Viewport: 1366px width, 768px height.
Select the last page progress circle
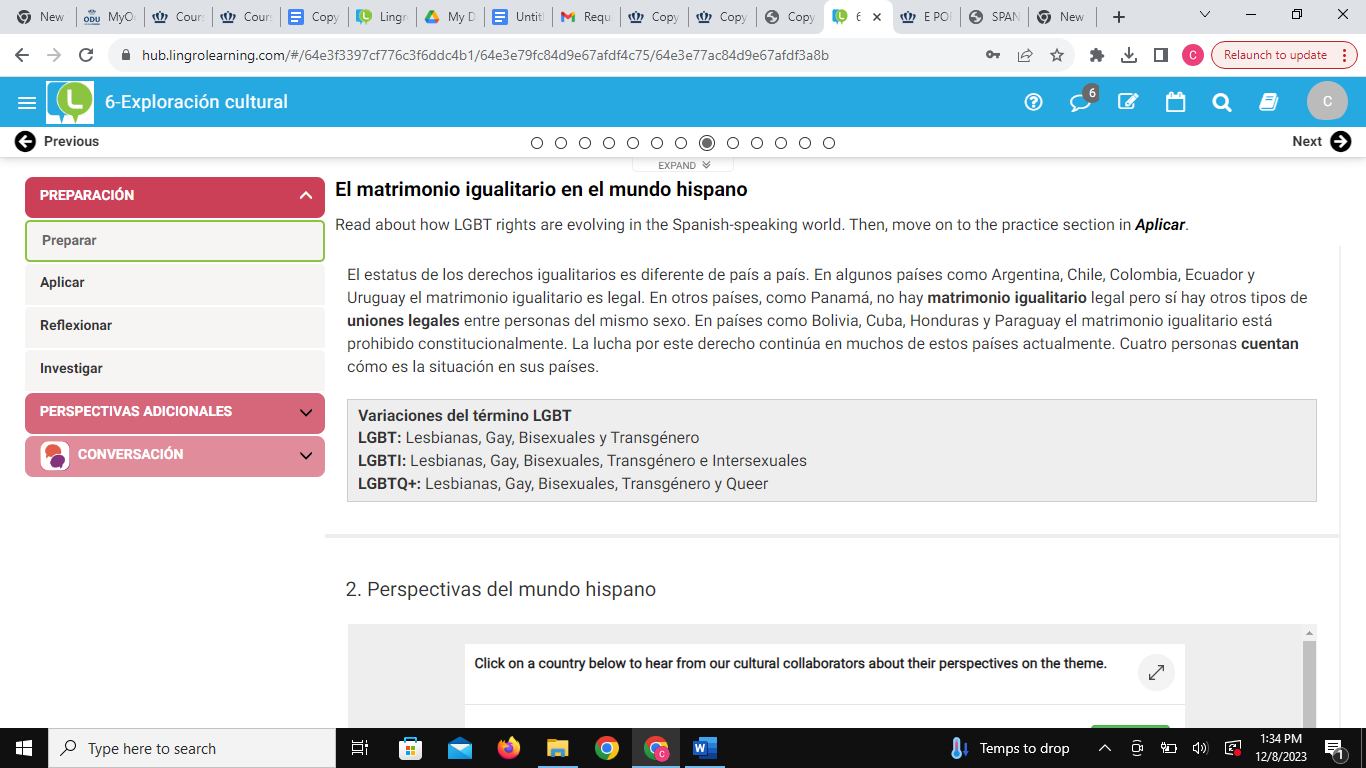pyautogui.click(x=829, y=143)
